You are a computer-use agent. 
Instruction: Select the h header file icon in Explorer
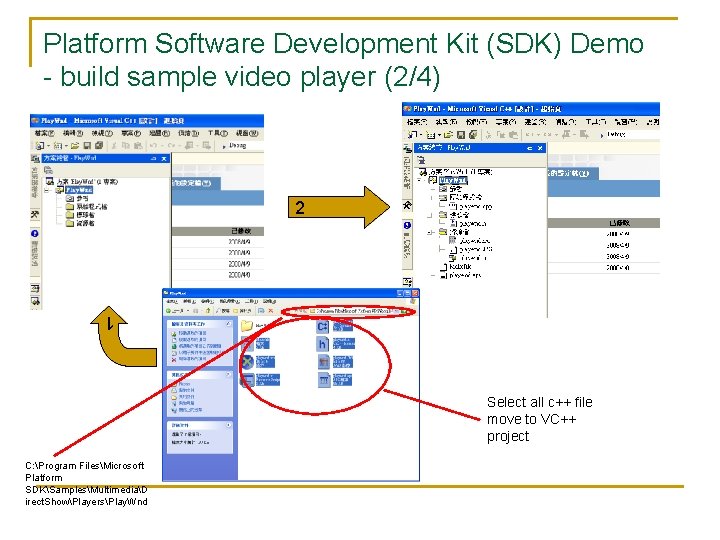(323, 344)
